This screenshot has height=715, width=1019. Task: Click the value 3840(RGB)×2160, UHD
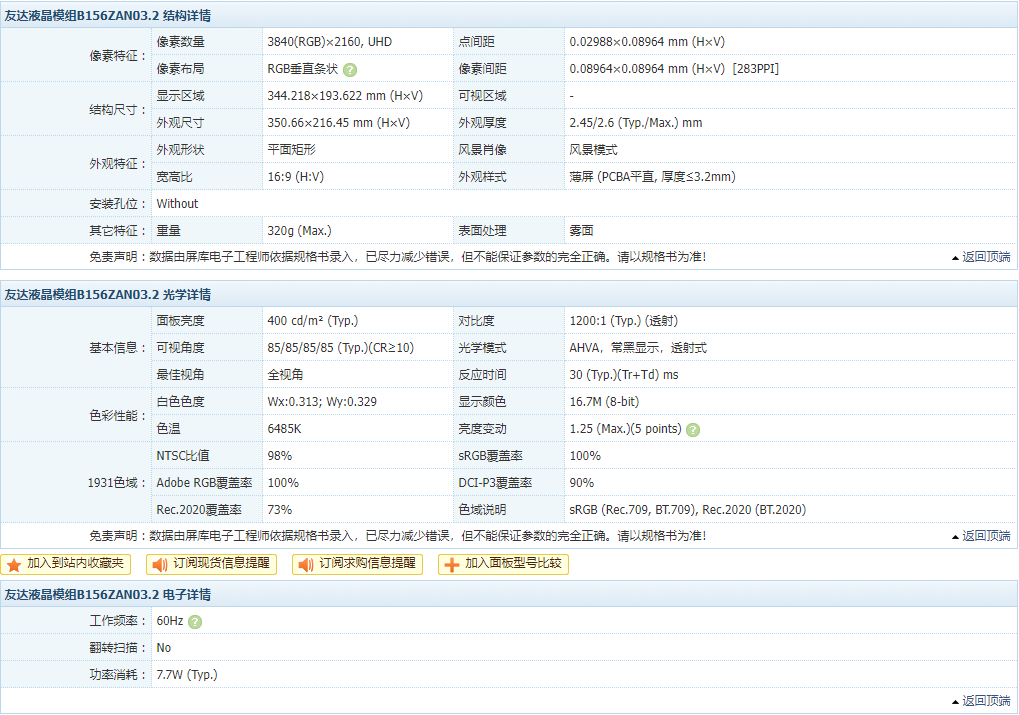click(329, 42)
